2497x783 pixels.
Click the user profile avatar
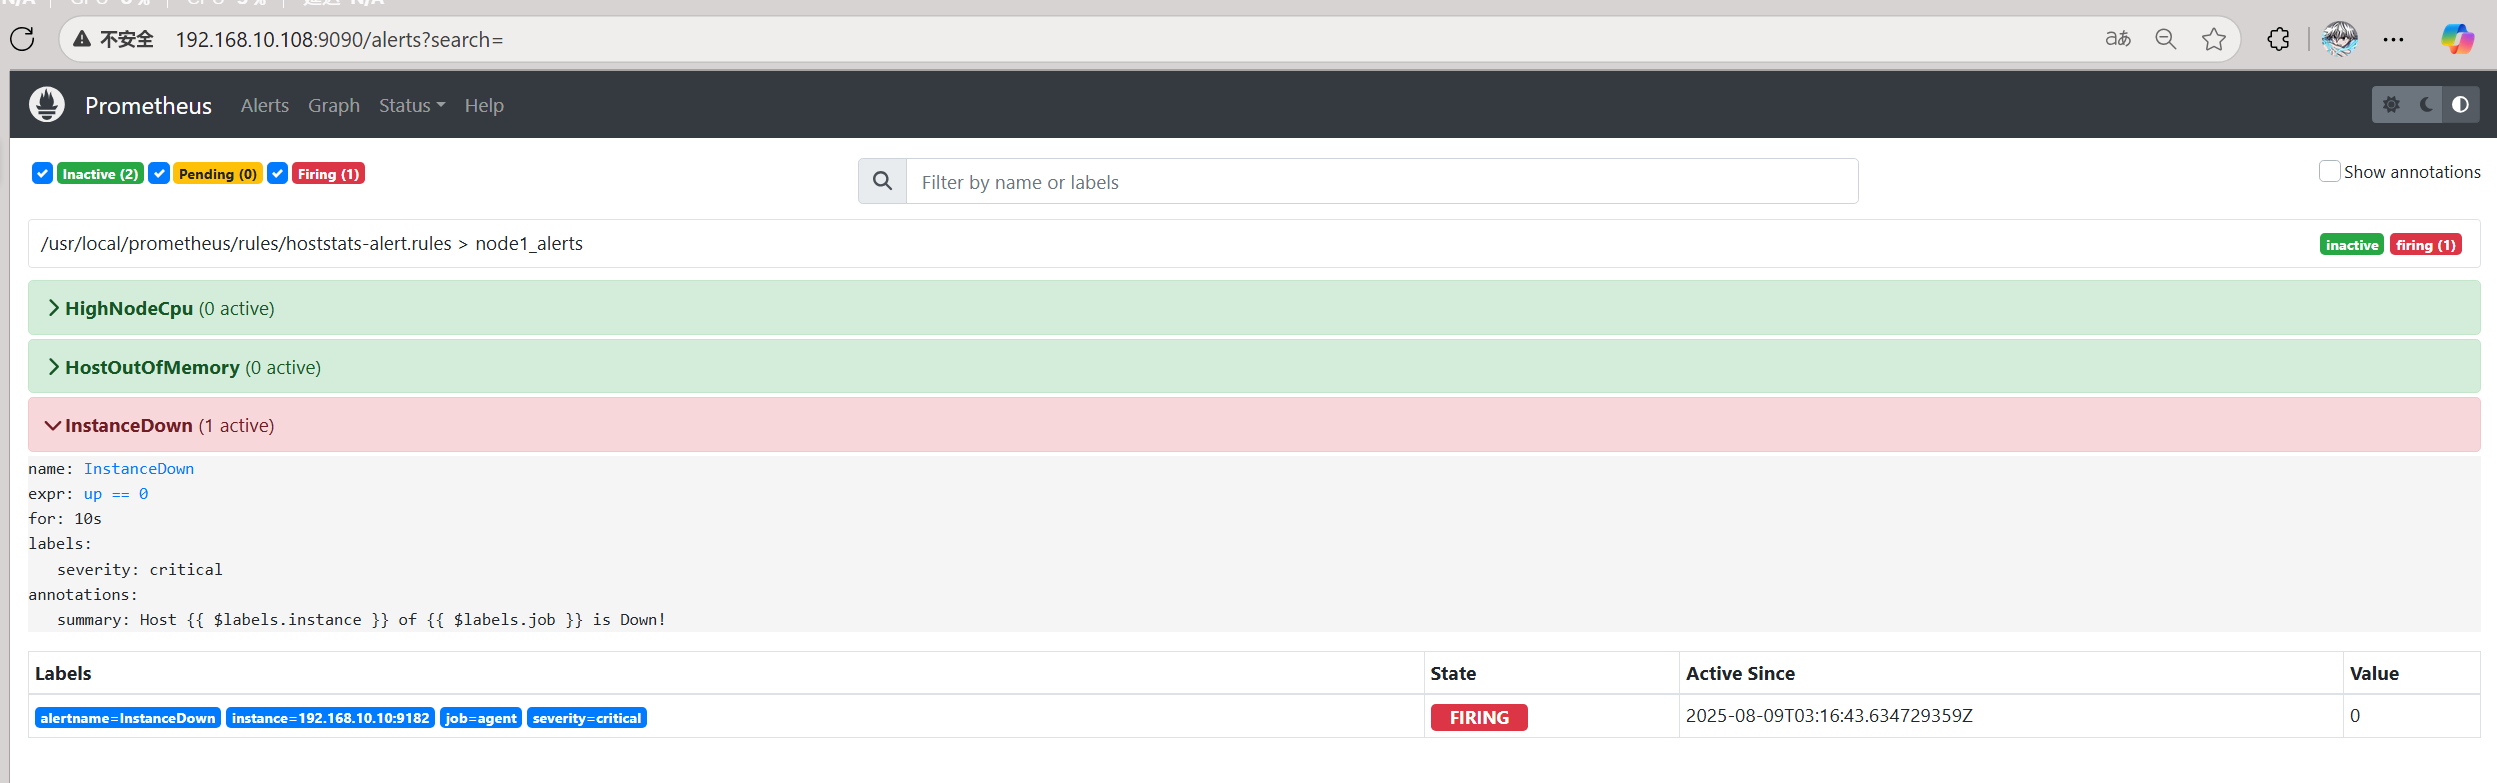click(x=2340, y=39)
